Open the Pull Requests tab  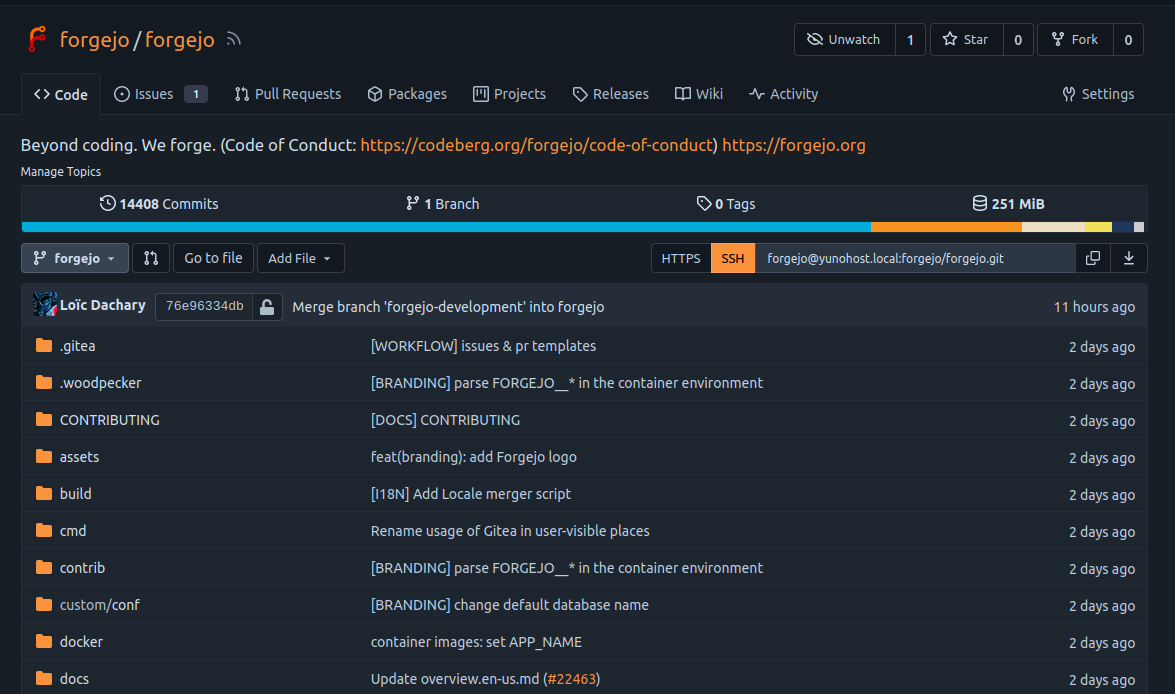288,94
